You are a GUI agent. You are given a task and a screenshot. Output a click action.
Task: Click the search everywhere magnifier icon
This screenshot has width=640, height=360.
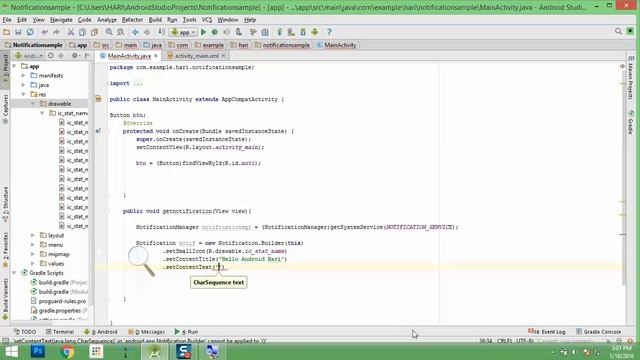pyautogui.click(x=618, y=31)
